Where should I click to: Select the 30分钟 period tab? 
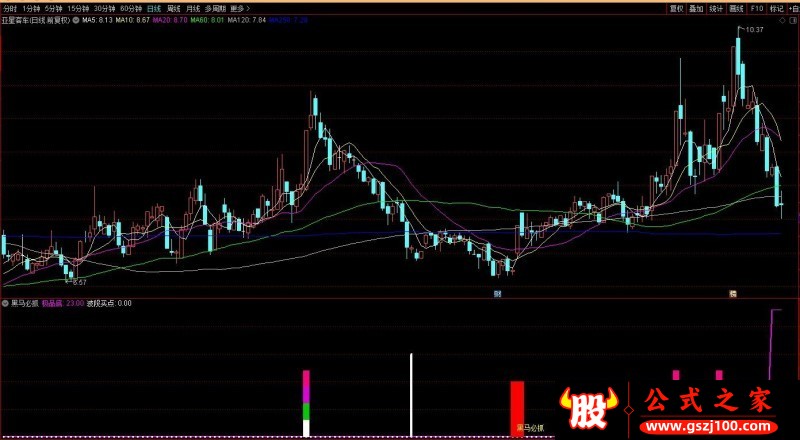(104, 8)
